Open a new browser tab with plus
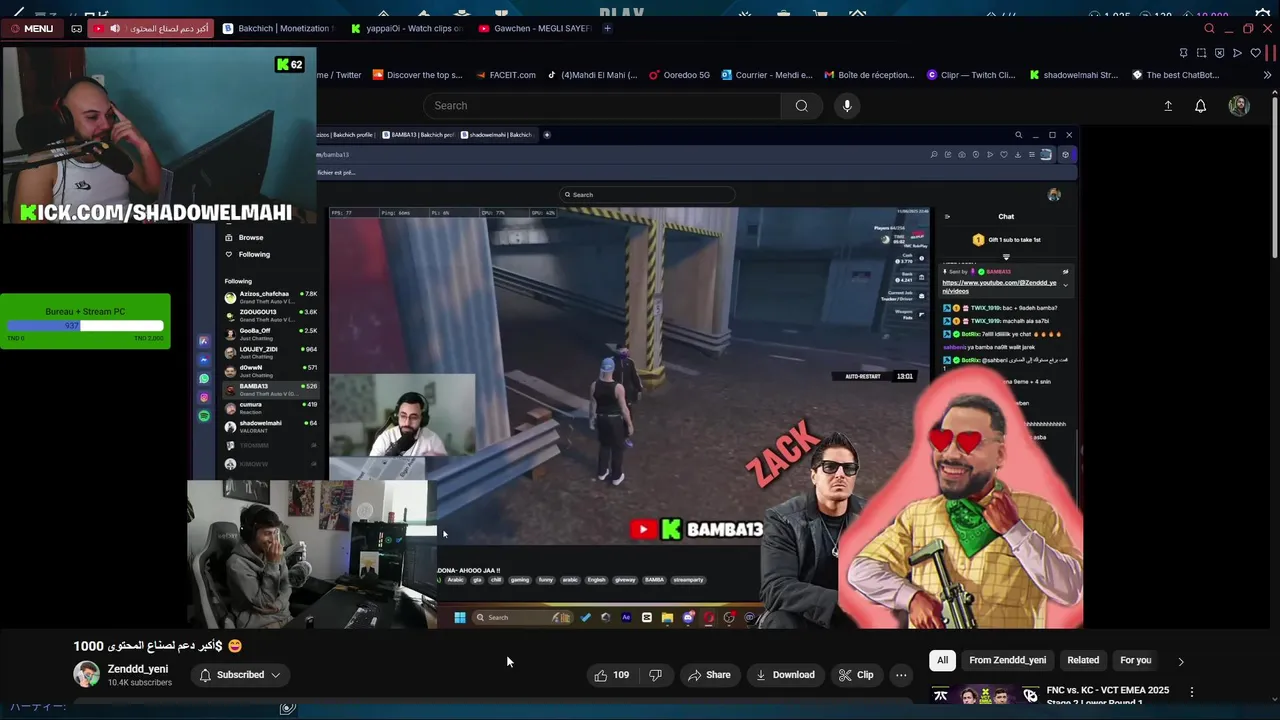 coord(607,28)
